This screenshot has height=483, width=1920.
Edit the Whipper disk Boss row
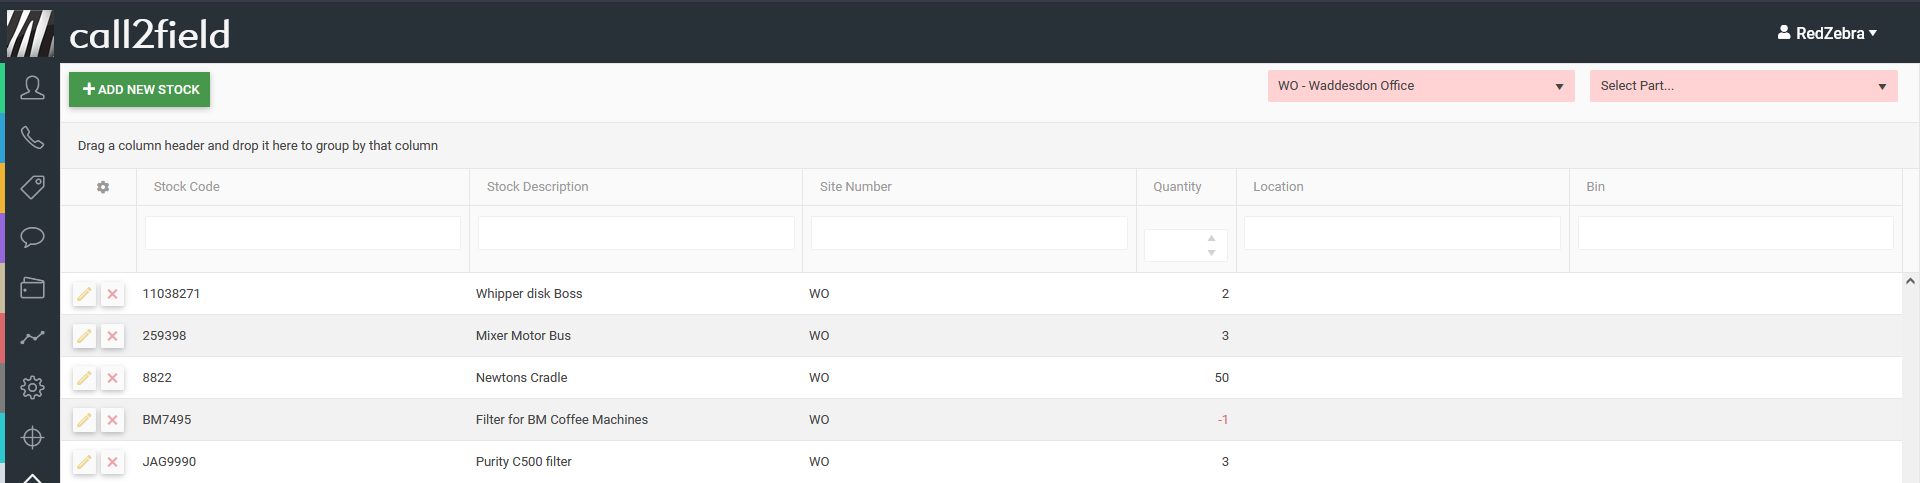(x=85, y=294)
